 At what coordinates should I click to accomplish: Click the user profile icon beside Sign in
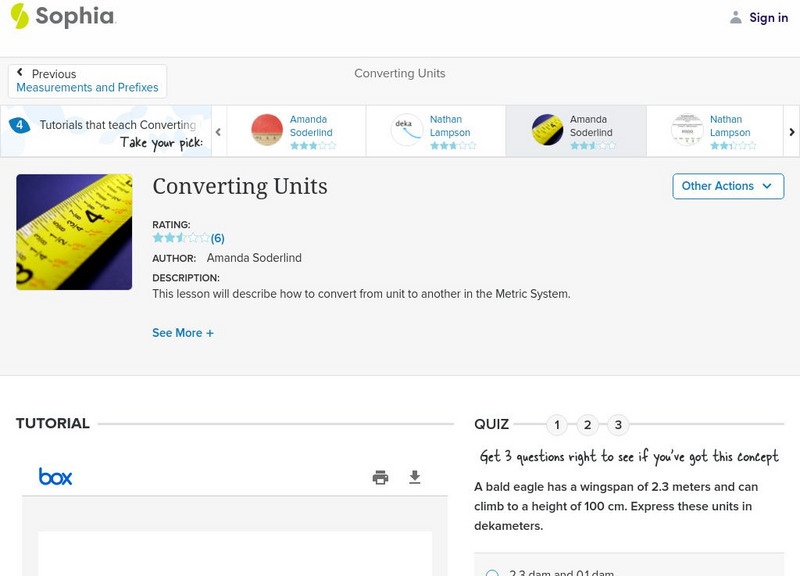(x=736, y=17)
